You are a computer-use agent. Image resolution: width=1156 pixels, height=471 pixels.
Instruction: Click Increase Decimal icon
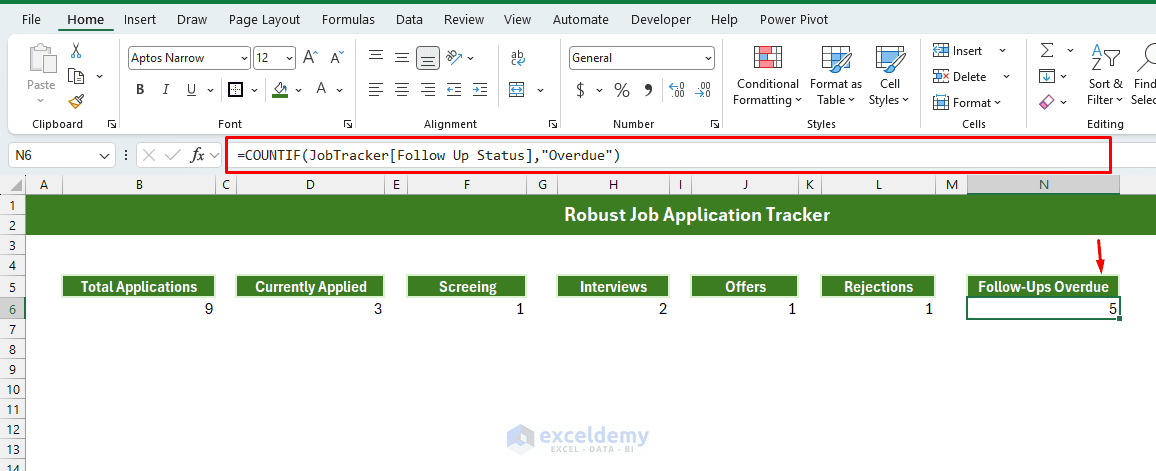click(x=677, y=90)
